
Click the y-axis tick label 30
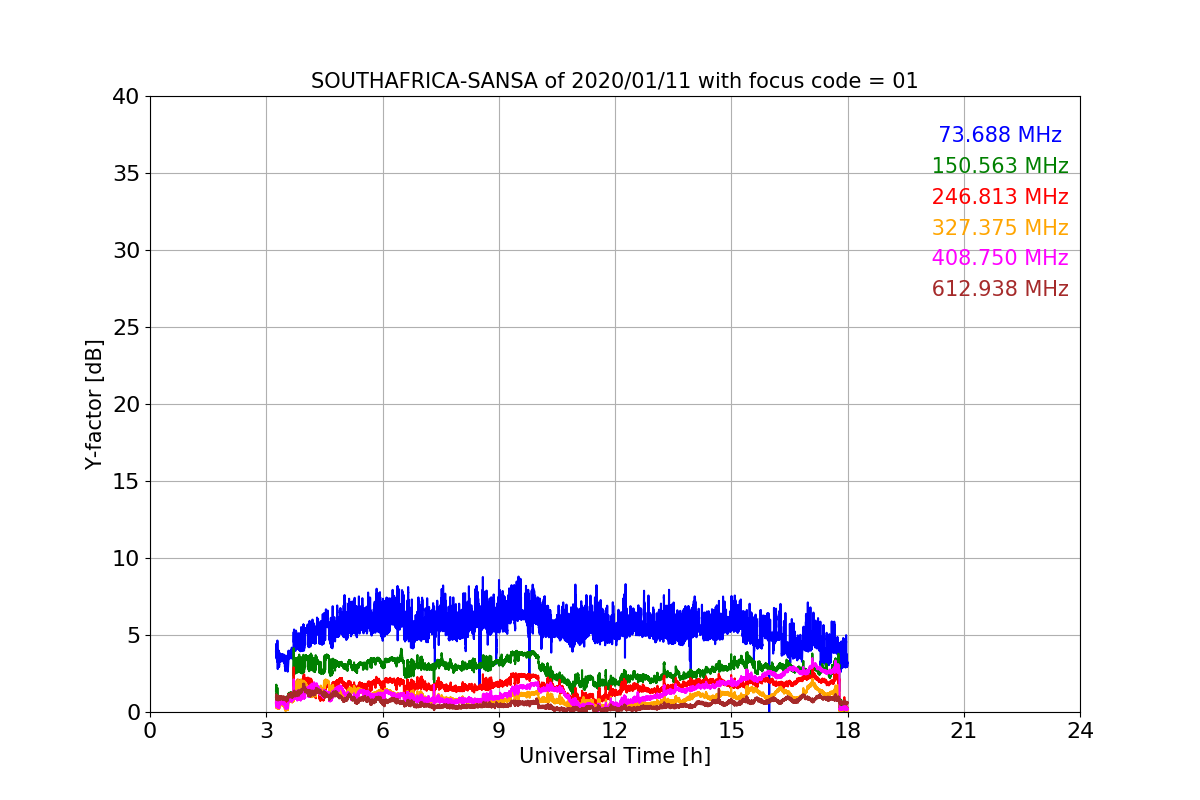(126, 251)
